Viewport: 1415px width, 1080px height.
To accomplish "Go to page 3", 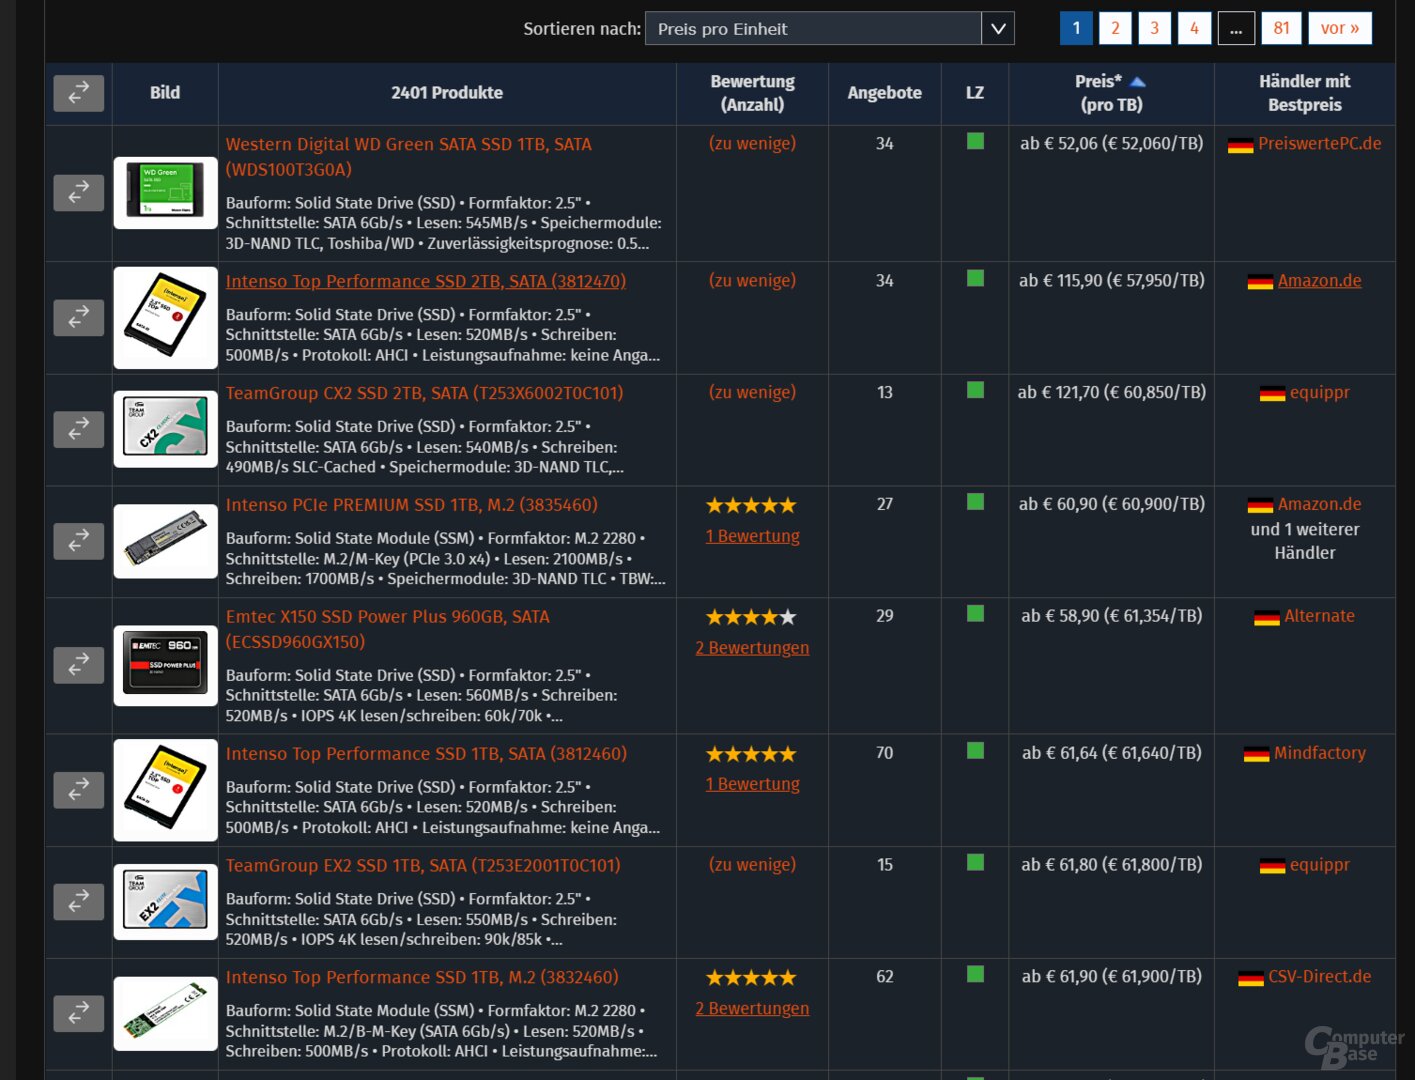I will 1154,28.
